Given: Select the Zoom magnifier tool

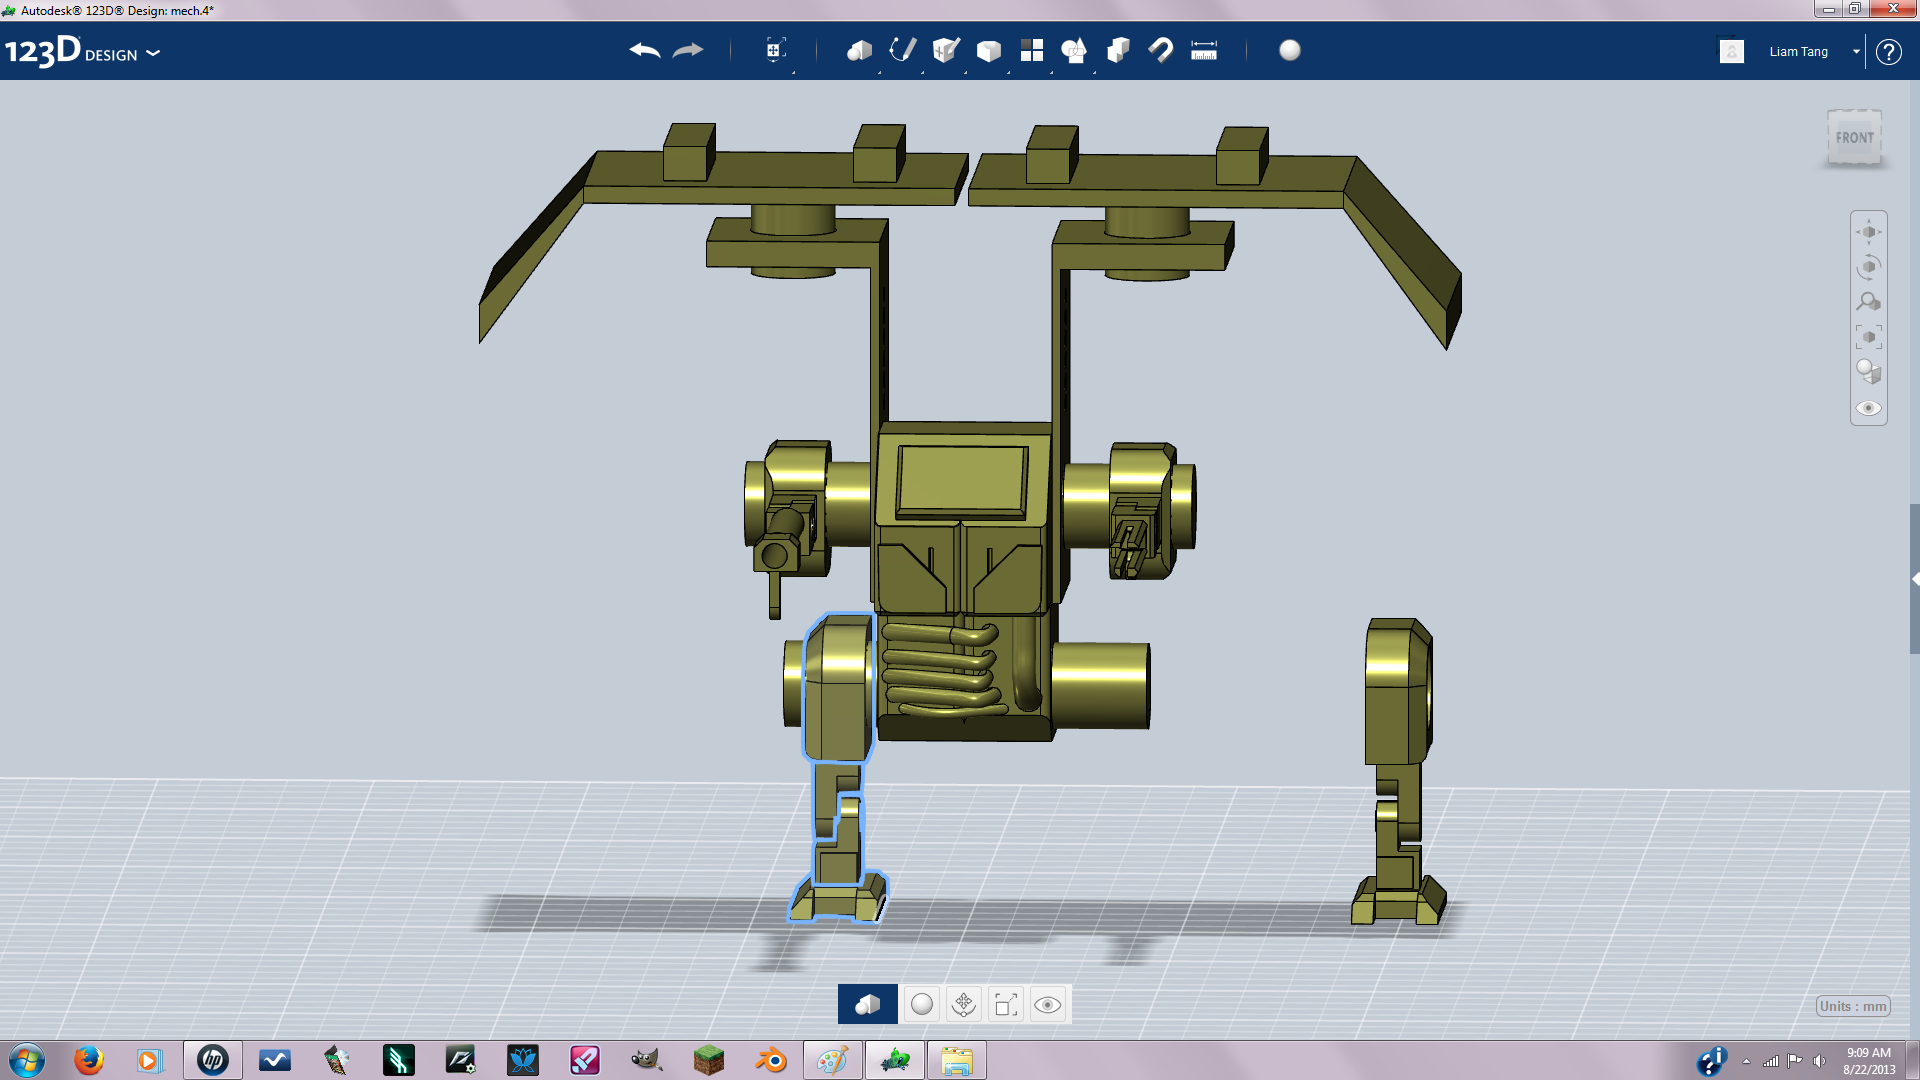Looking at the screenshot, I should point(1869,302).
